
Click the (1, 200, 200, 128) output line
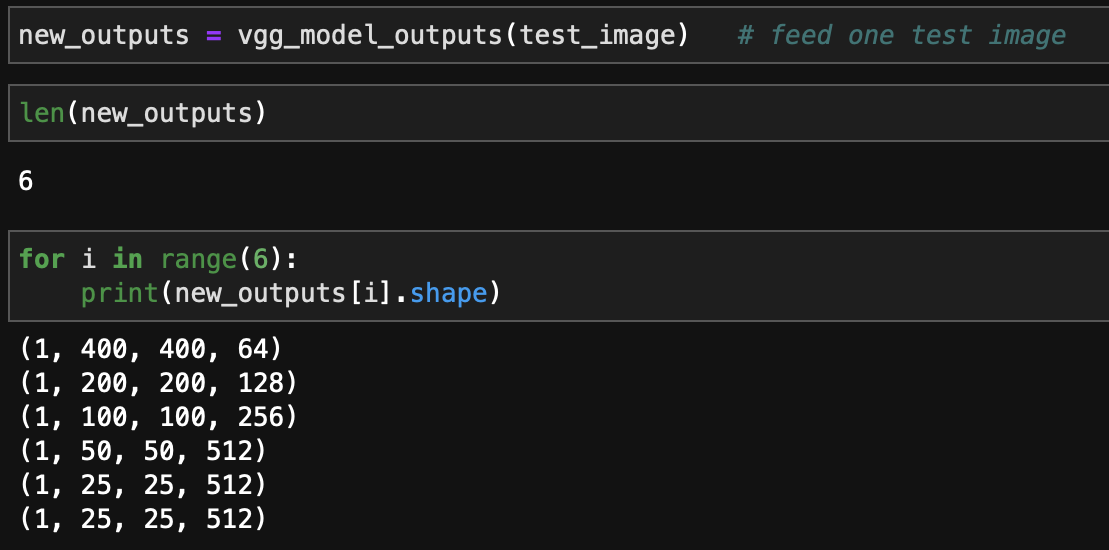(x=158, y=384)
